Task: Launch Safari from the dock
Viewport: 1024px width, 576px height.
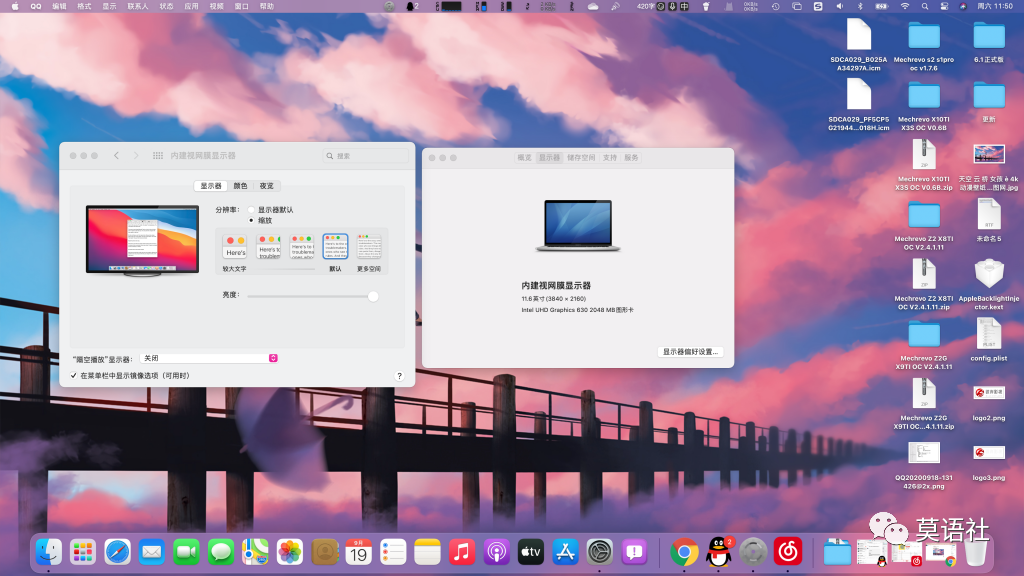Action: (118, 552)
